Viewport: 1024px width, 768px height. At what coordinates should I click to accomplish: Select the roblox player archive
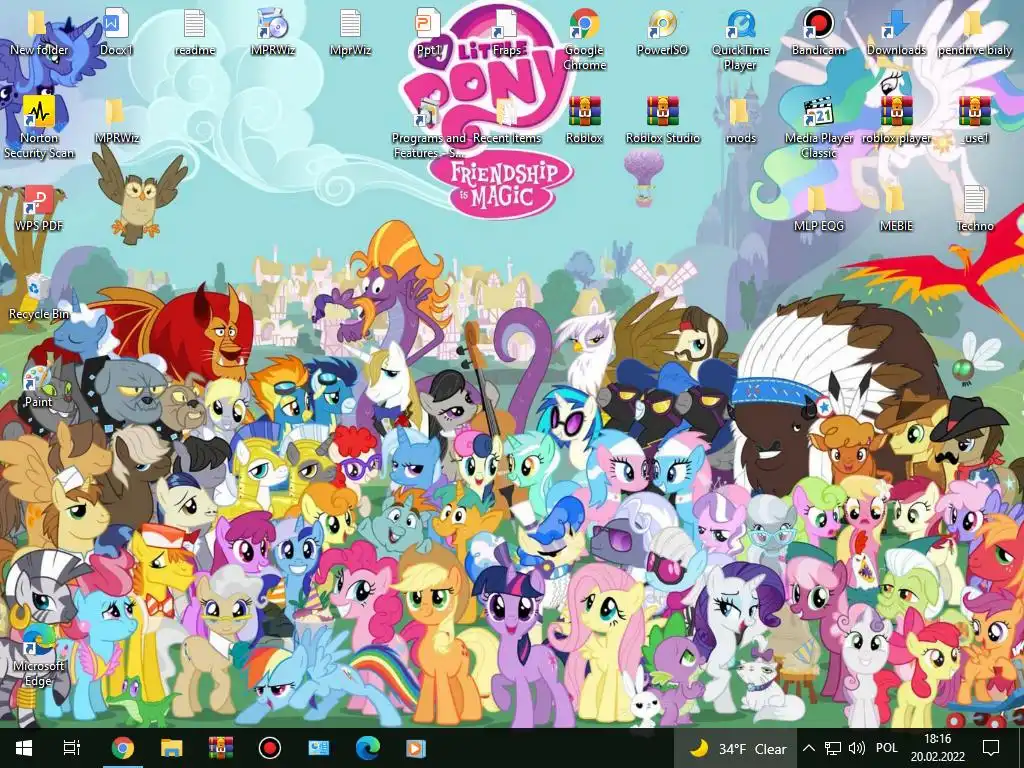pos(896,120)
